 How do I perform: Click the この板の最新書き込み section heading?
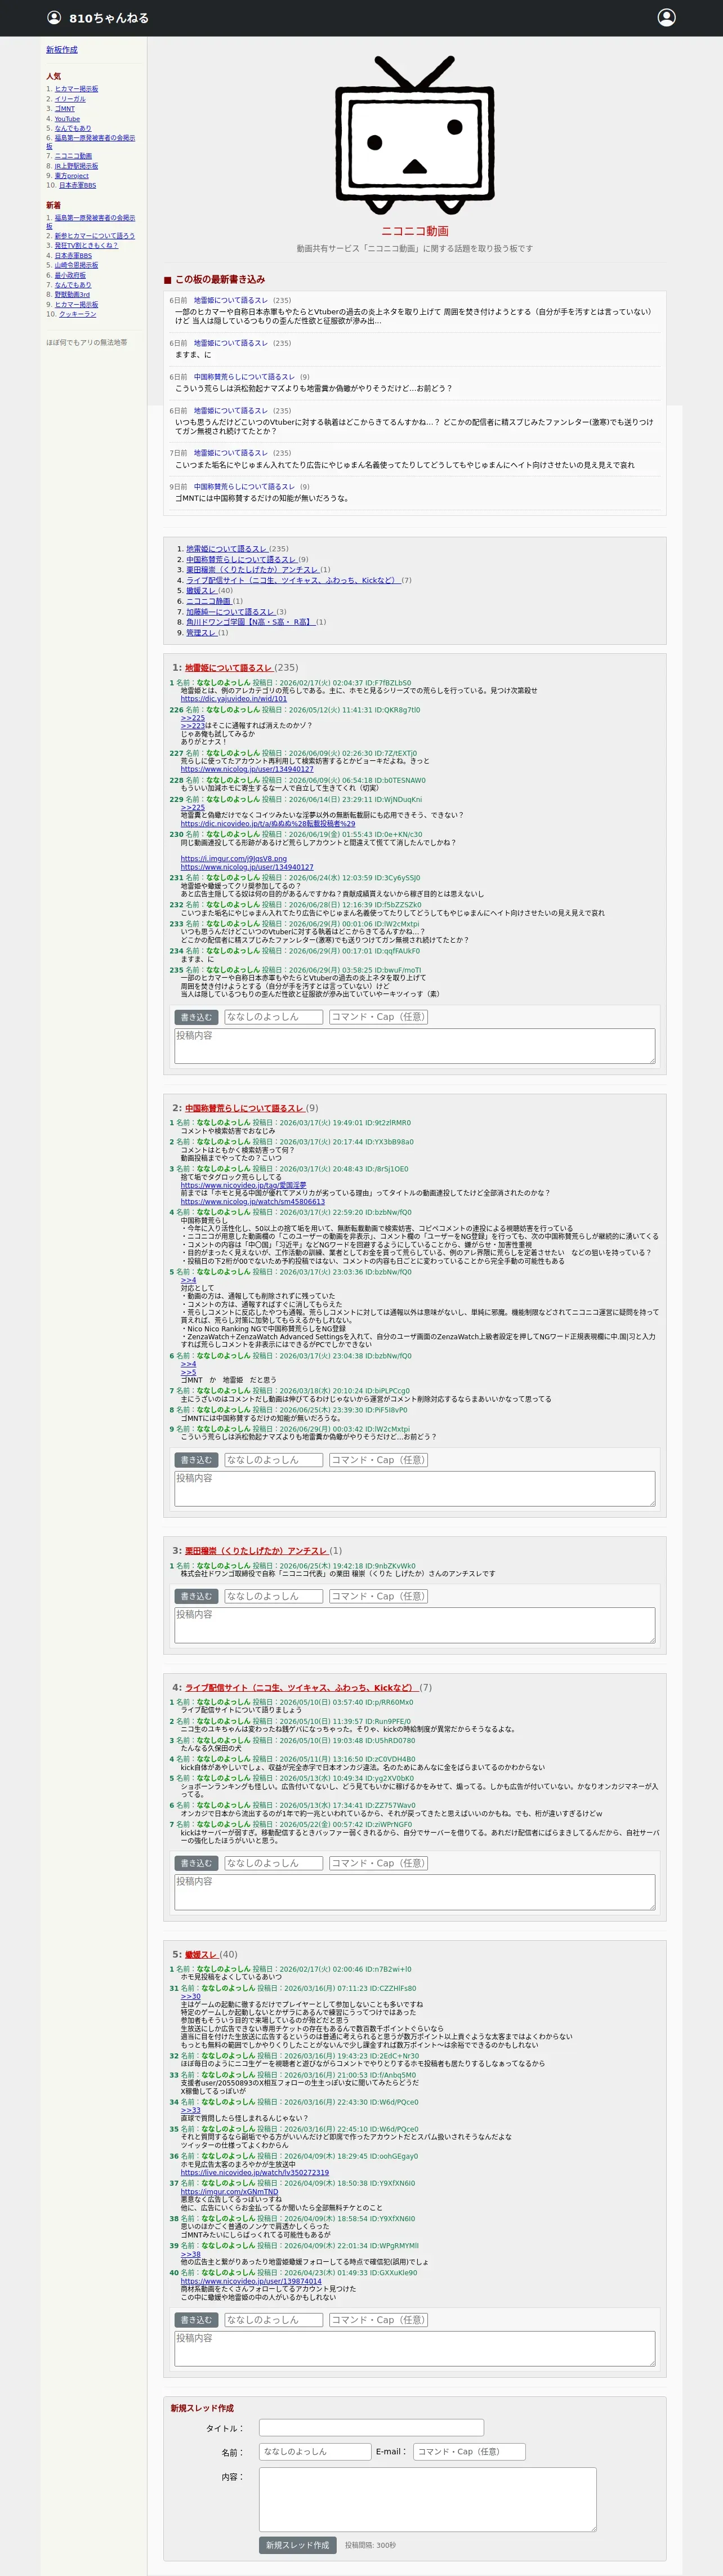point(220,280)
